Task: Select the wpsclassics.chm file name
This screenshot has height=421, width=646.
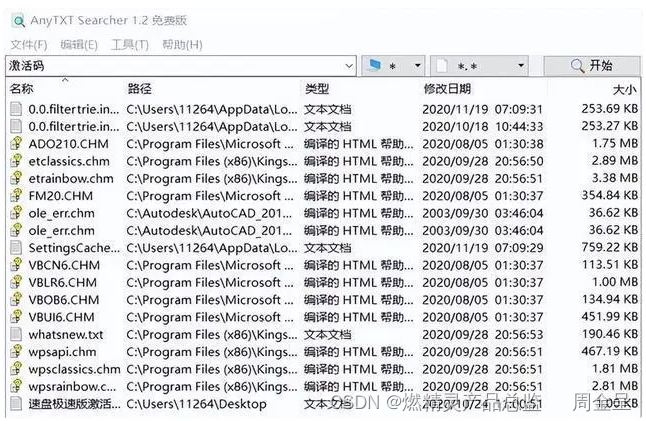Action: 75,369
